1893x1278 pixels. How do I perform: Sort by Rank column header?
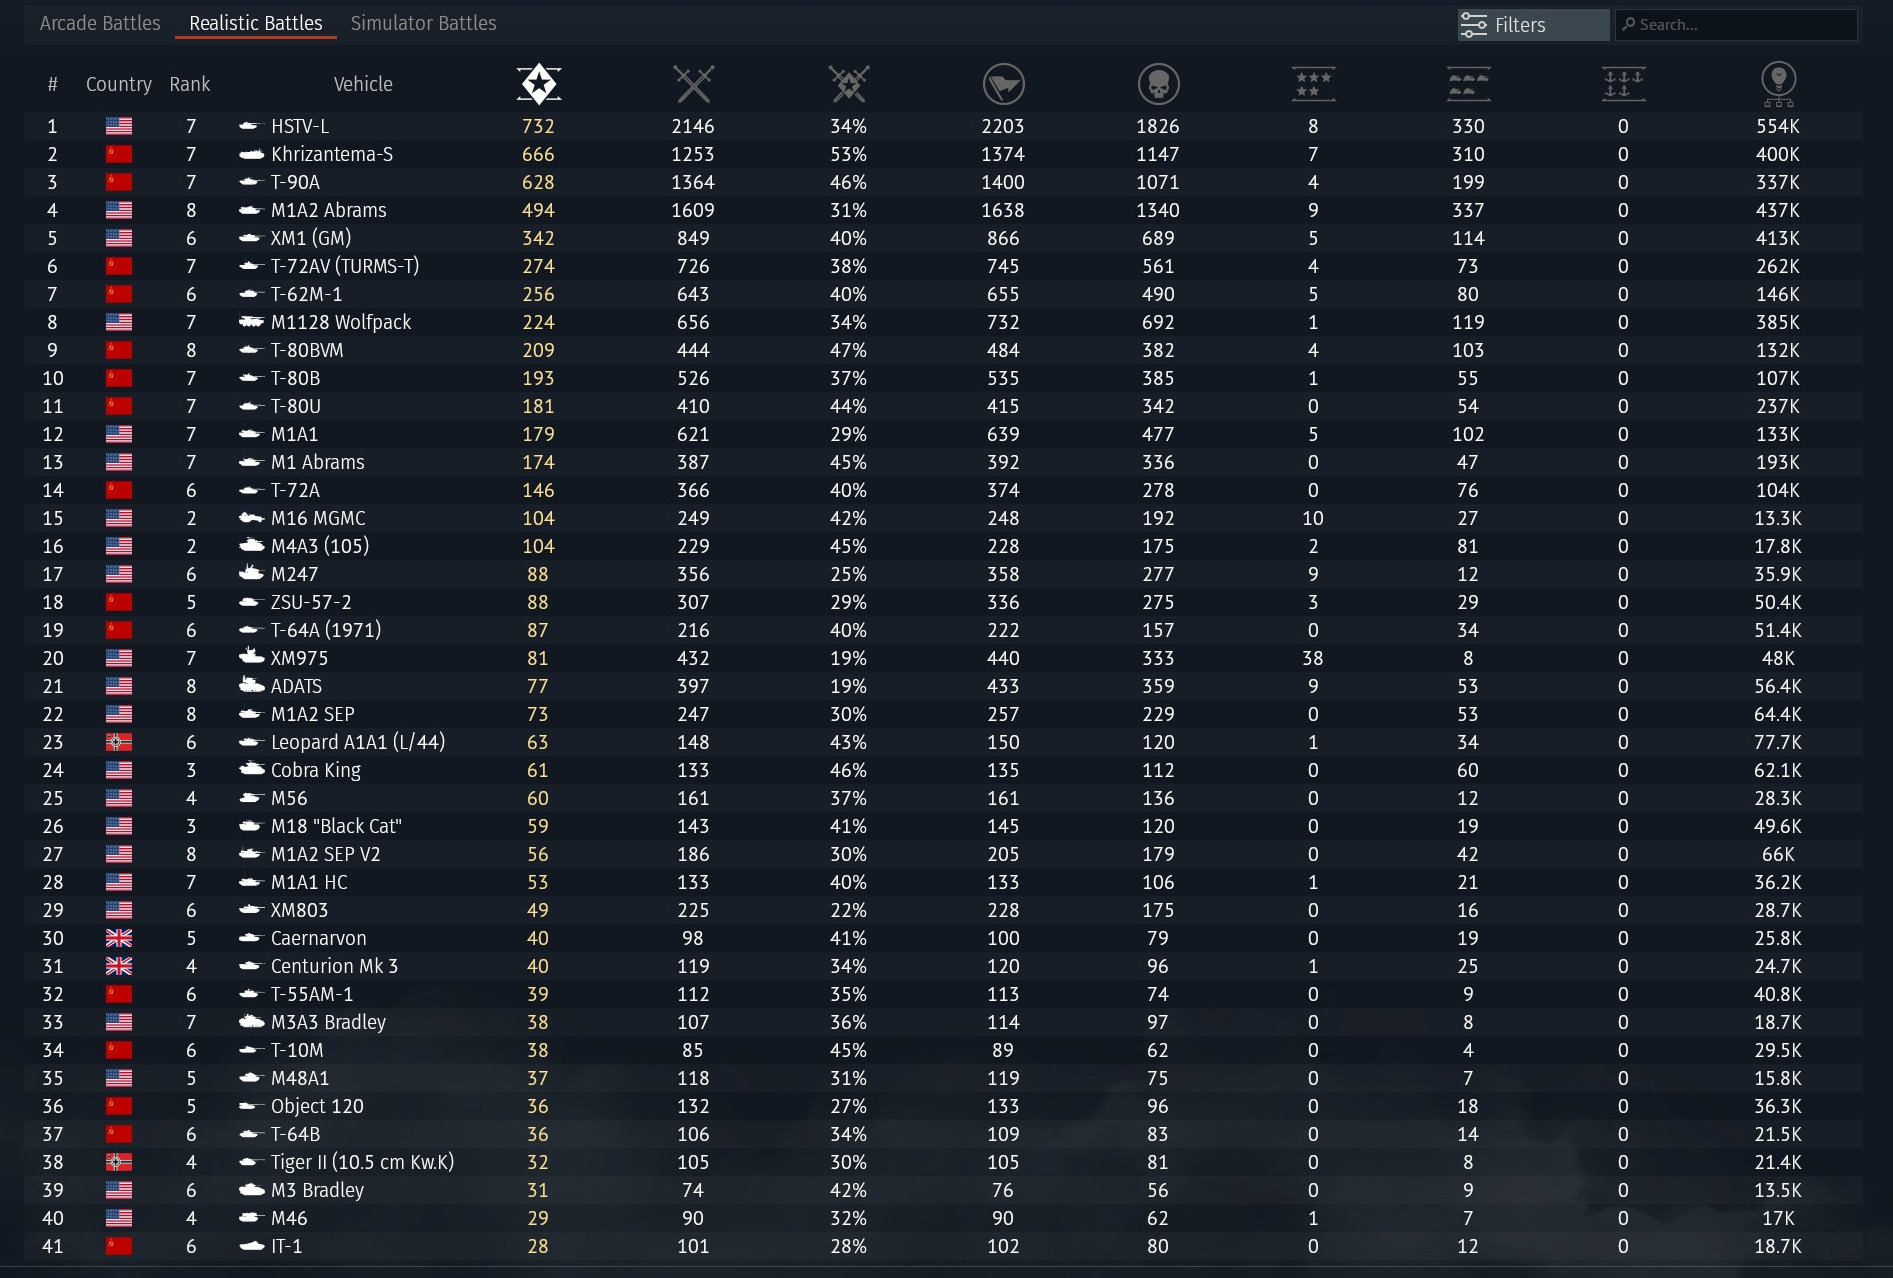click(190, 84)
